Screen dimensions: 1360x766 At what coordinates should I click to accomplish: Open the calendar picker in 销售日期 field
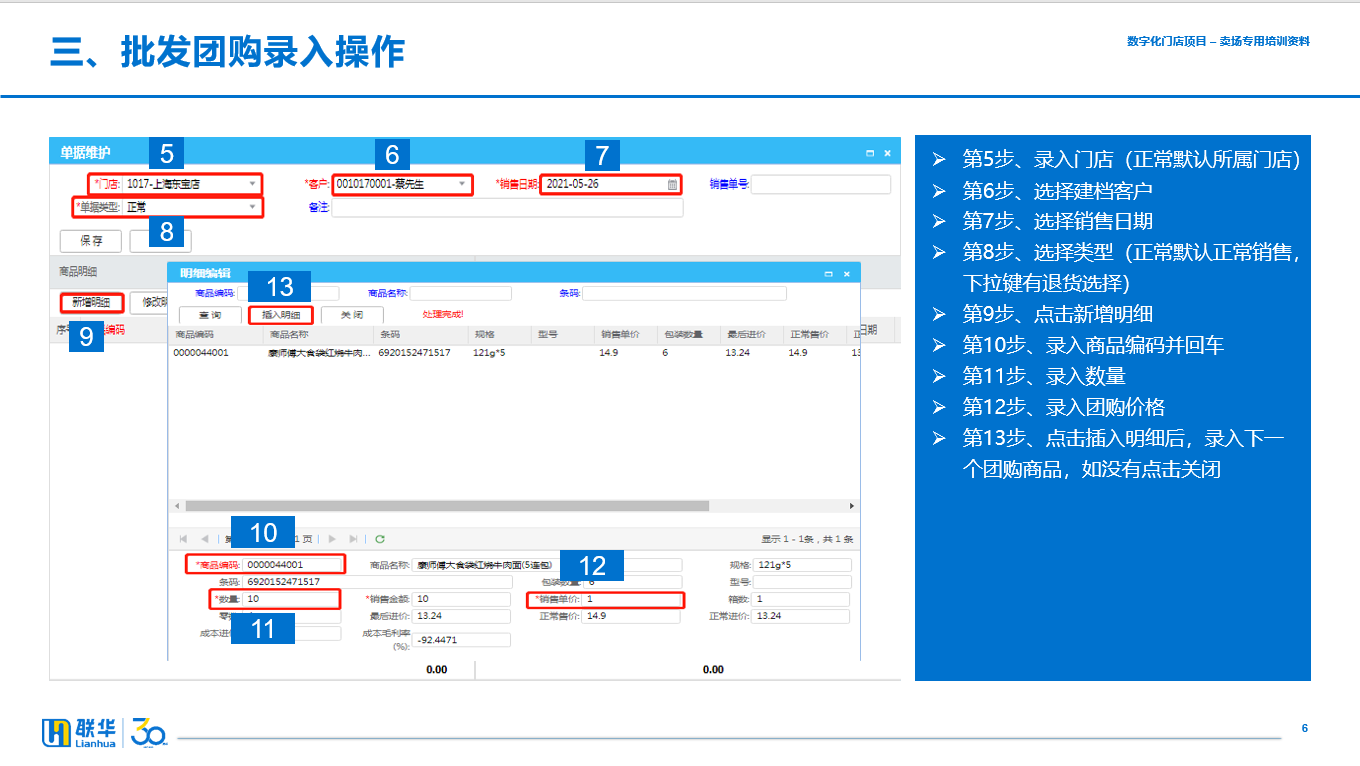click(x=672, y=184)
